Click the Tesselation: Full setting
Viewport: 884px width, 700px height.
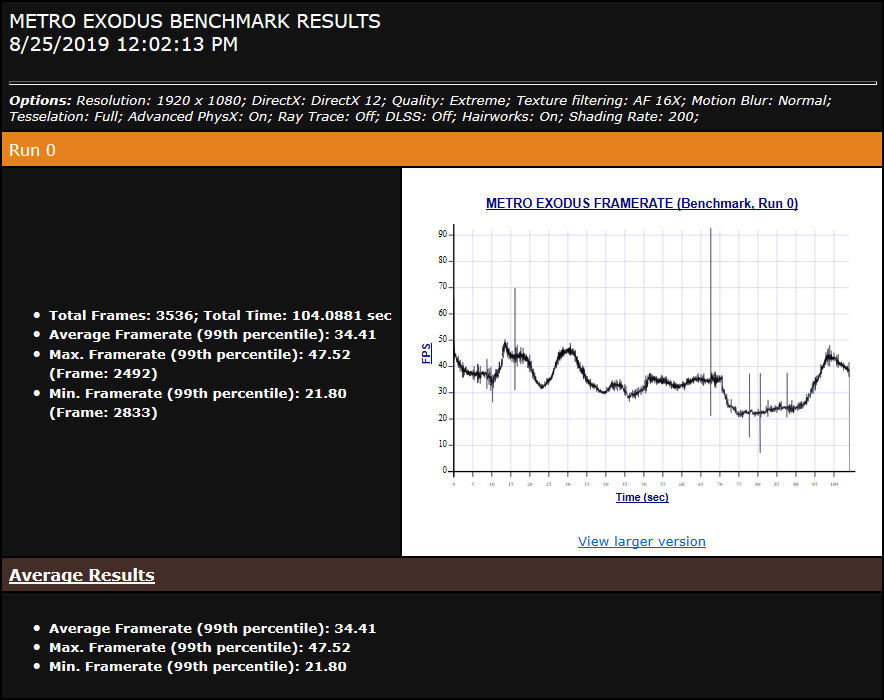(66, 117)
